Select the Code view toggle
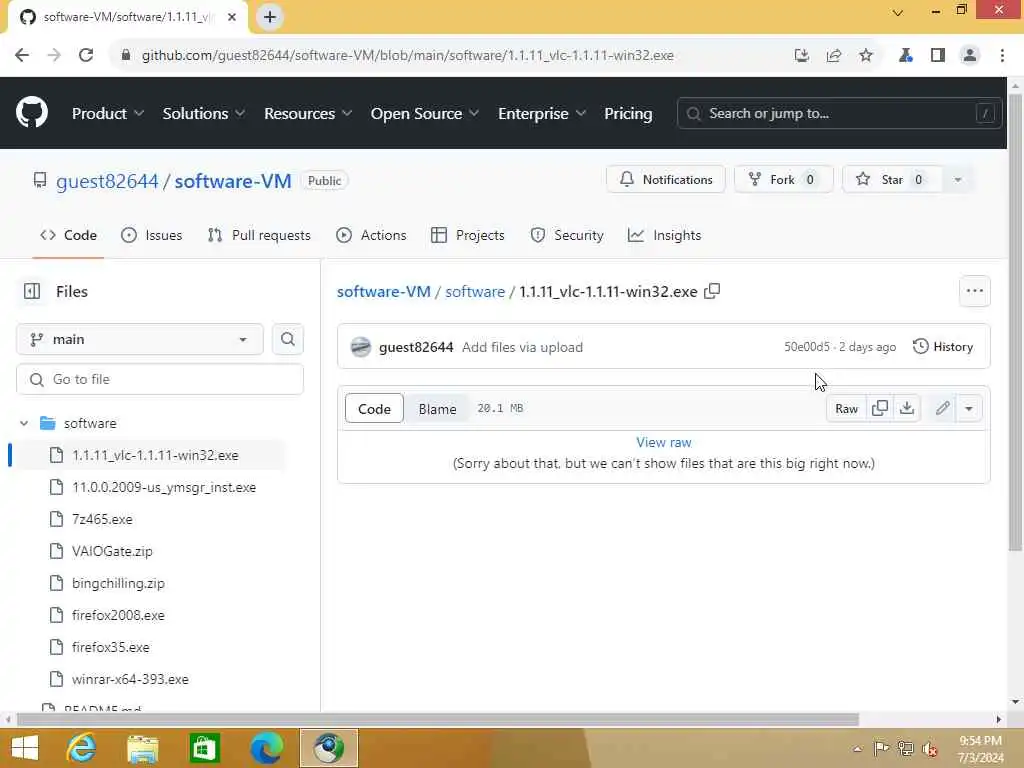This screenshot has height=768, width=1024. (374, 409)
